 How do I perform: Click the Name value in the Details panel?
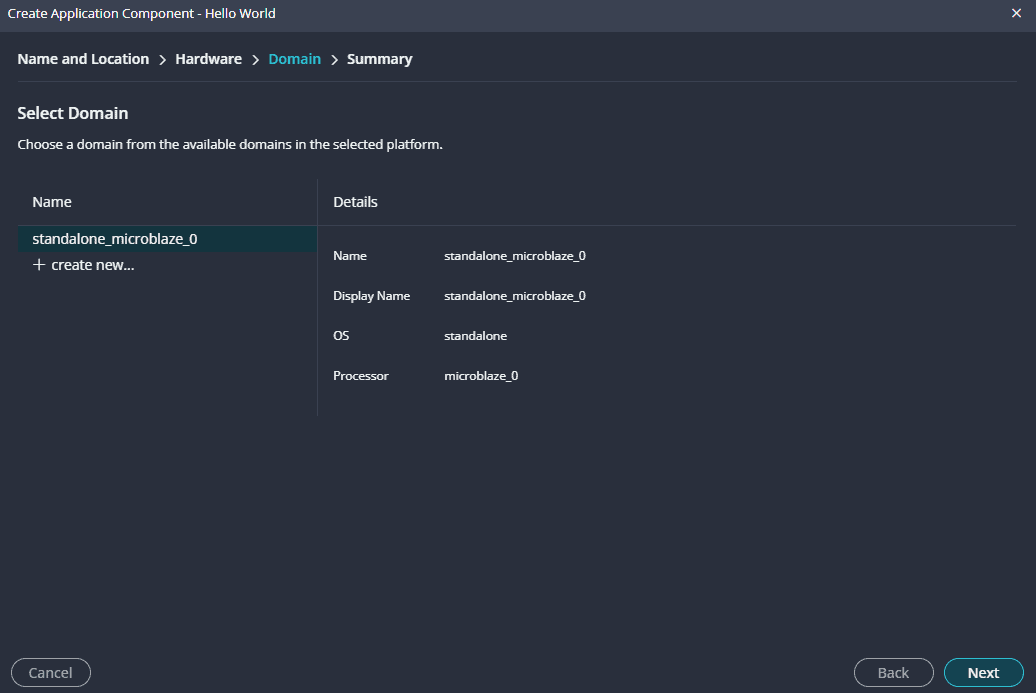pyautogui.click(x=514, y=256)
